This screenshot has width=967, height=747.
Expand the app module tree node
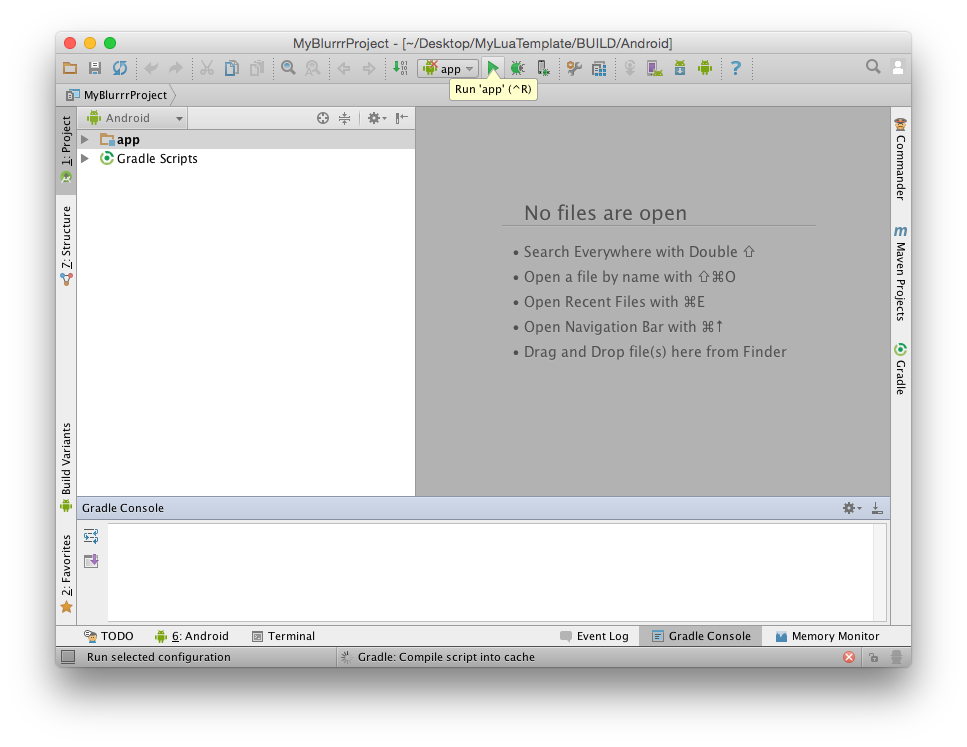tap(85, 140)
